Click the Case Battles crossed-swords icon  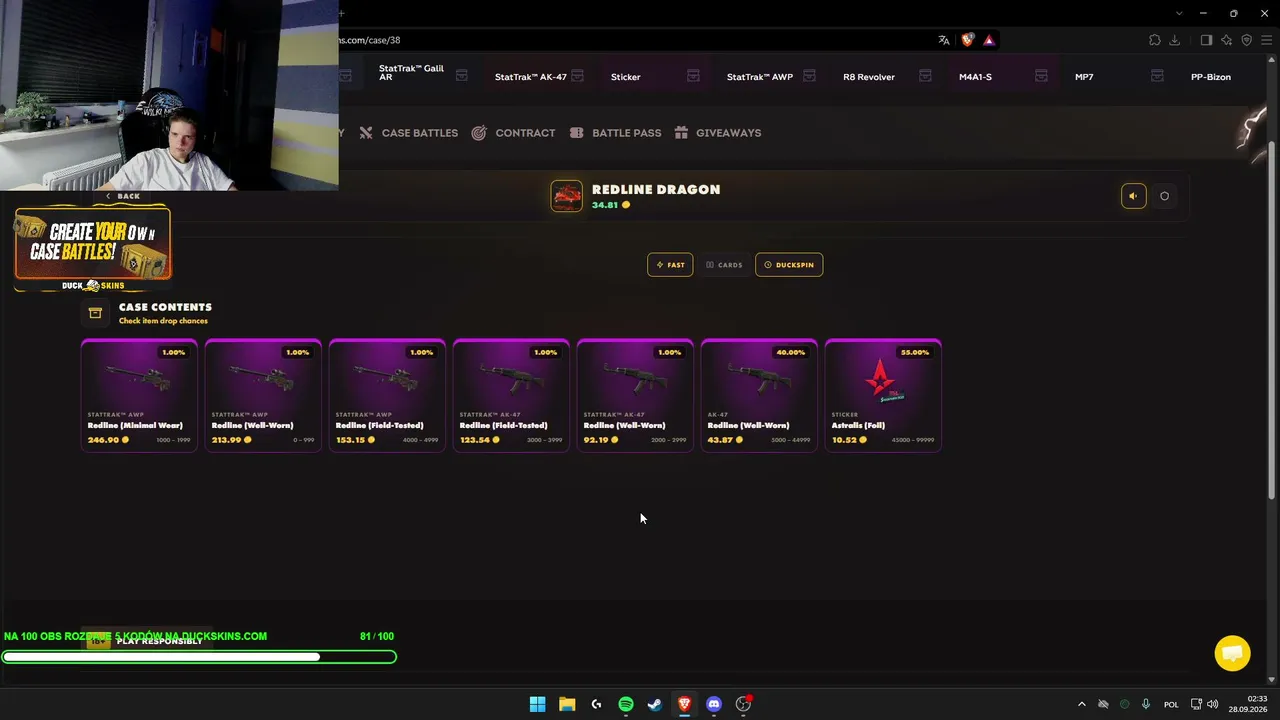click(366, 133)
